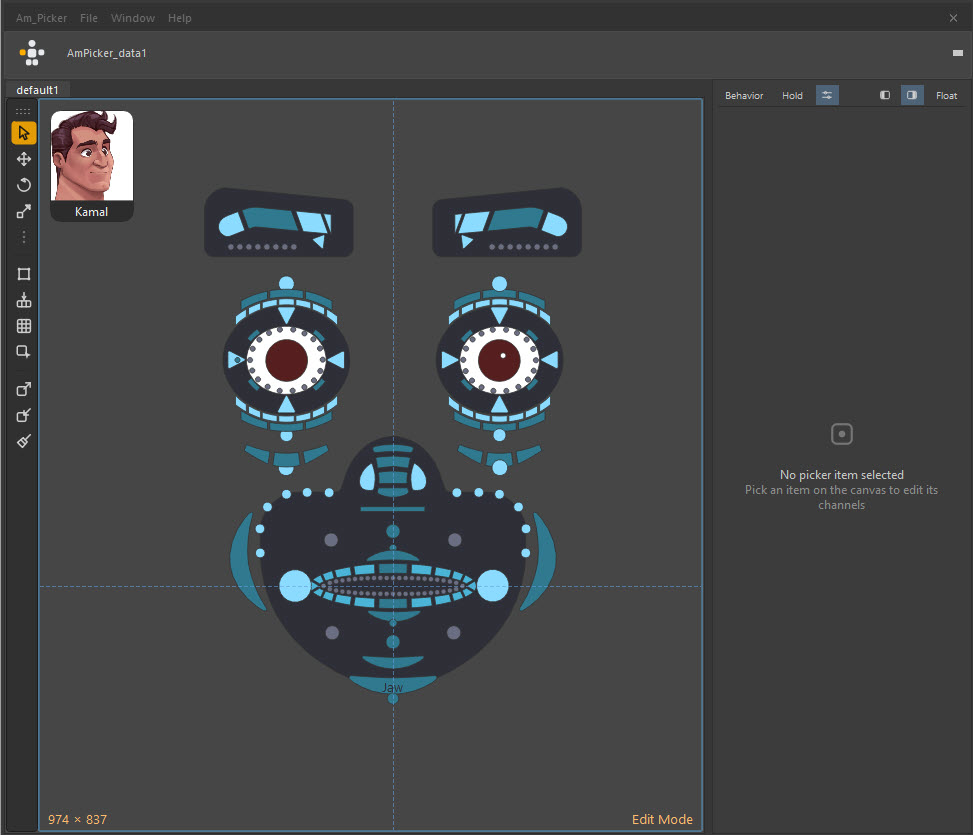Click the AmPicker_data1 name label
This screenshot has height=835, width=973.
pos(107,53)
